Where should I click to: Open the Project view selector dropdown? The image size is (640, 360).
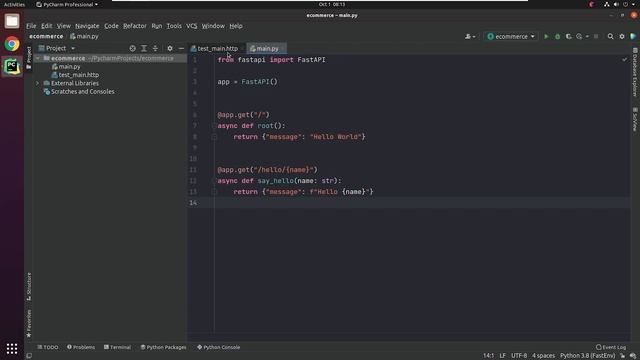tap(57, 48)
